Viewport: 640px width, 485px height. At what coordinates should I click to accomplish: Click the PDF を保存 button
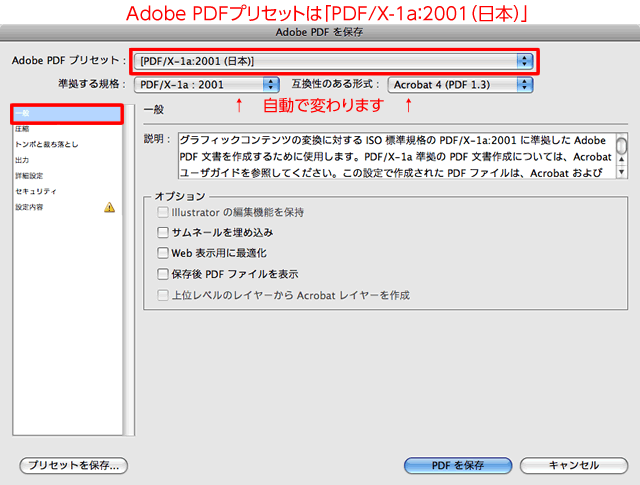pos(458,465)
